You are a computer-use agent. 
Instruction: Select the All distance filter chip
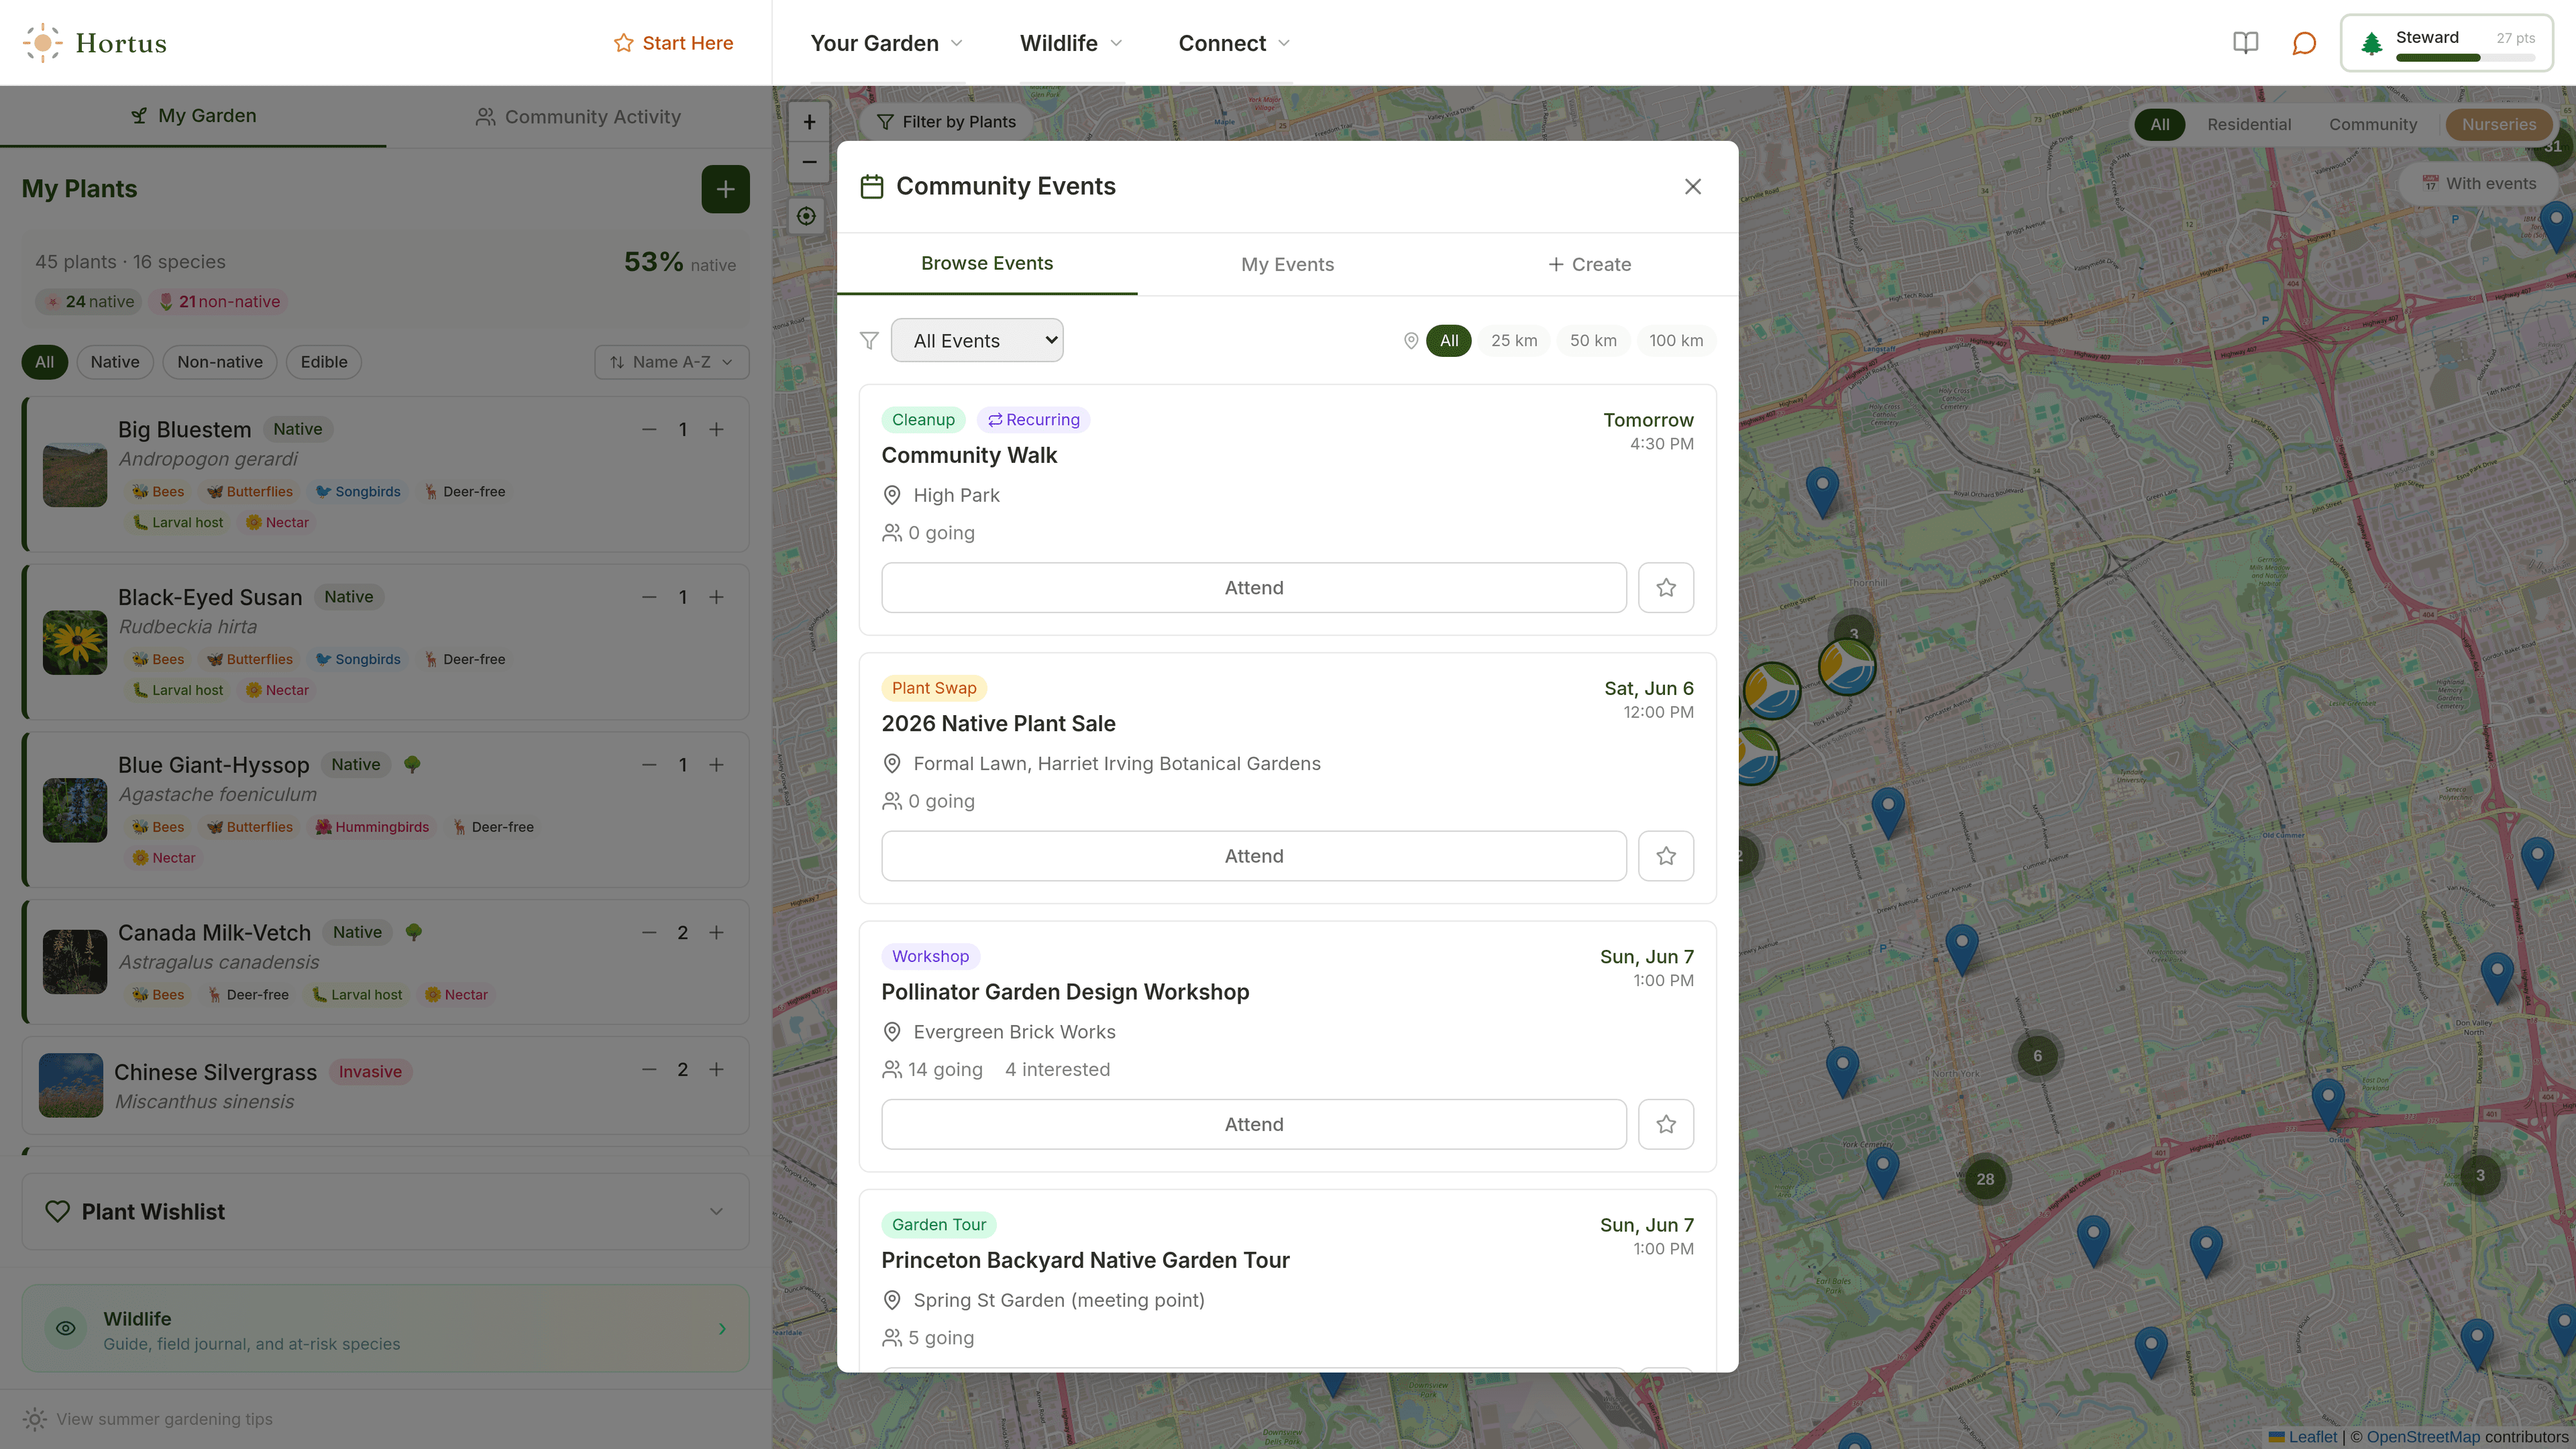tap(1449, 341)
